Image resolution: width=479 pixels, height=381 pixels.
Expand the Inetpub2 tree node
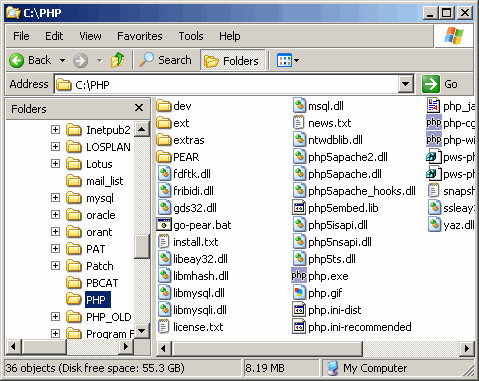55,129
